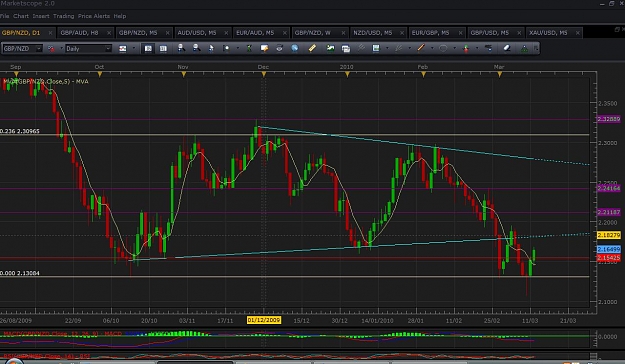Viewport: 625px width, 364px height.
Task: Toggle the first highlighted chart view button
Action: pyautogui.click(x=148, y=49)
